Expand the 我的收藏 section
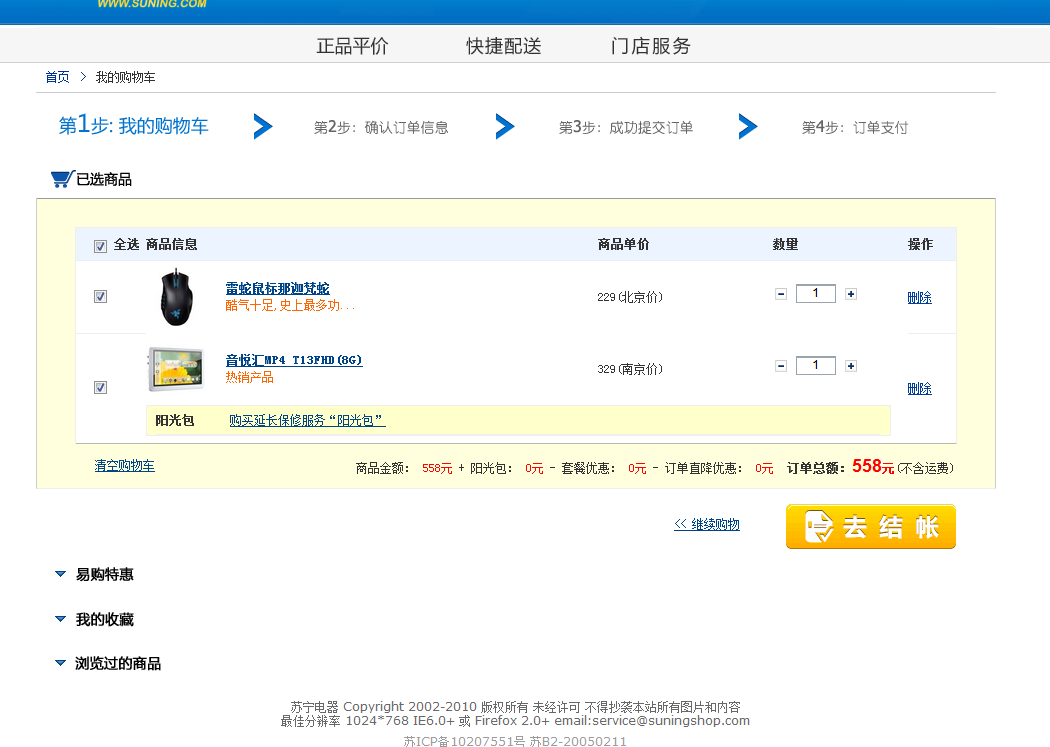 pyautogui.click(x=60, y=619)
